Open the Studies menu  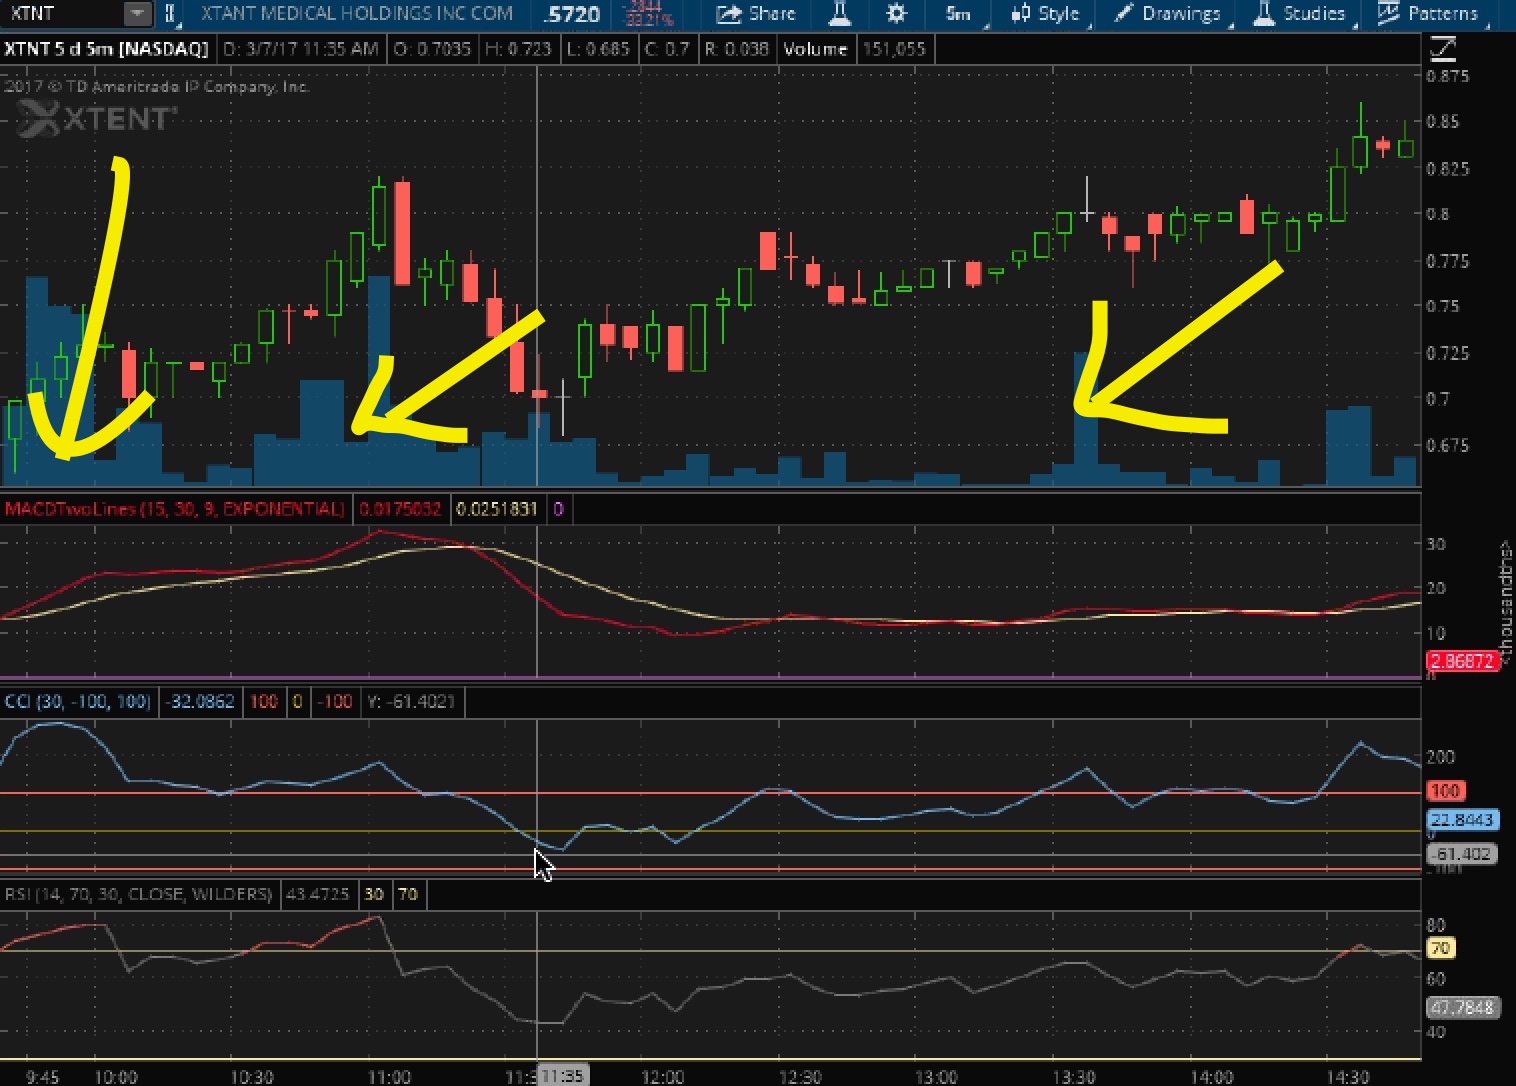(1300, 14)
